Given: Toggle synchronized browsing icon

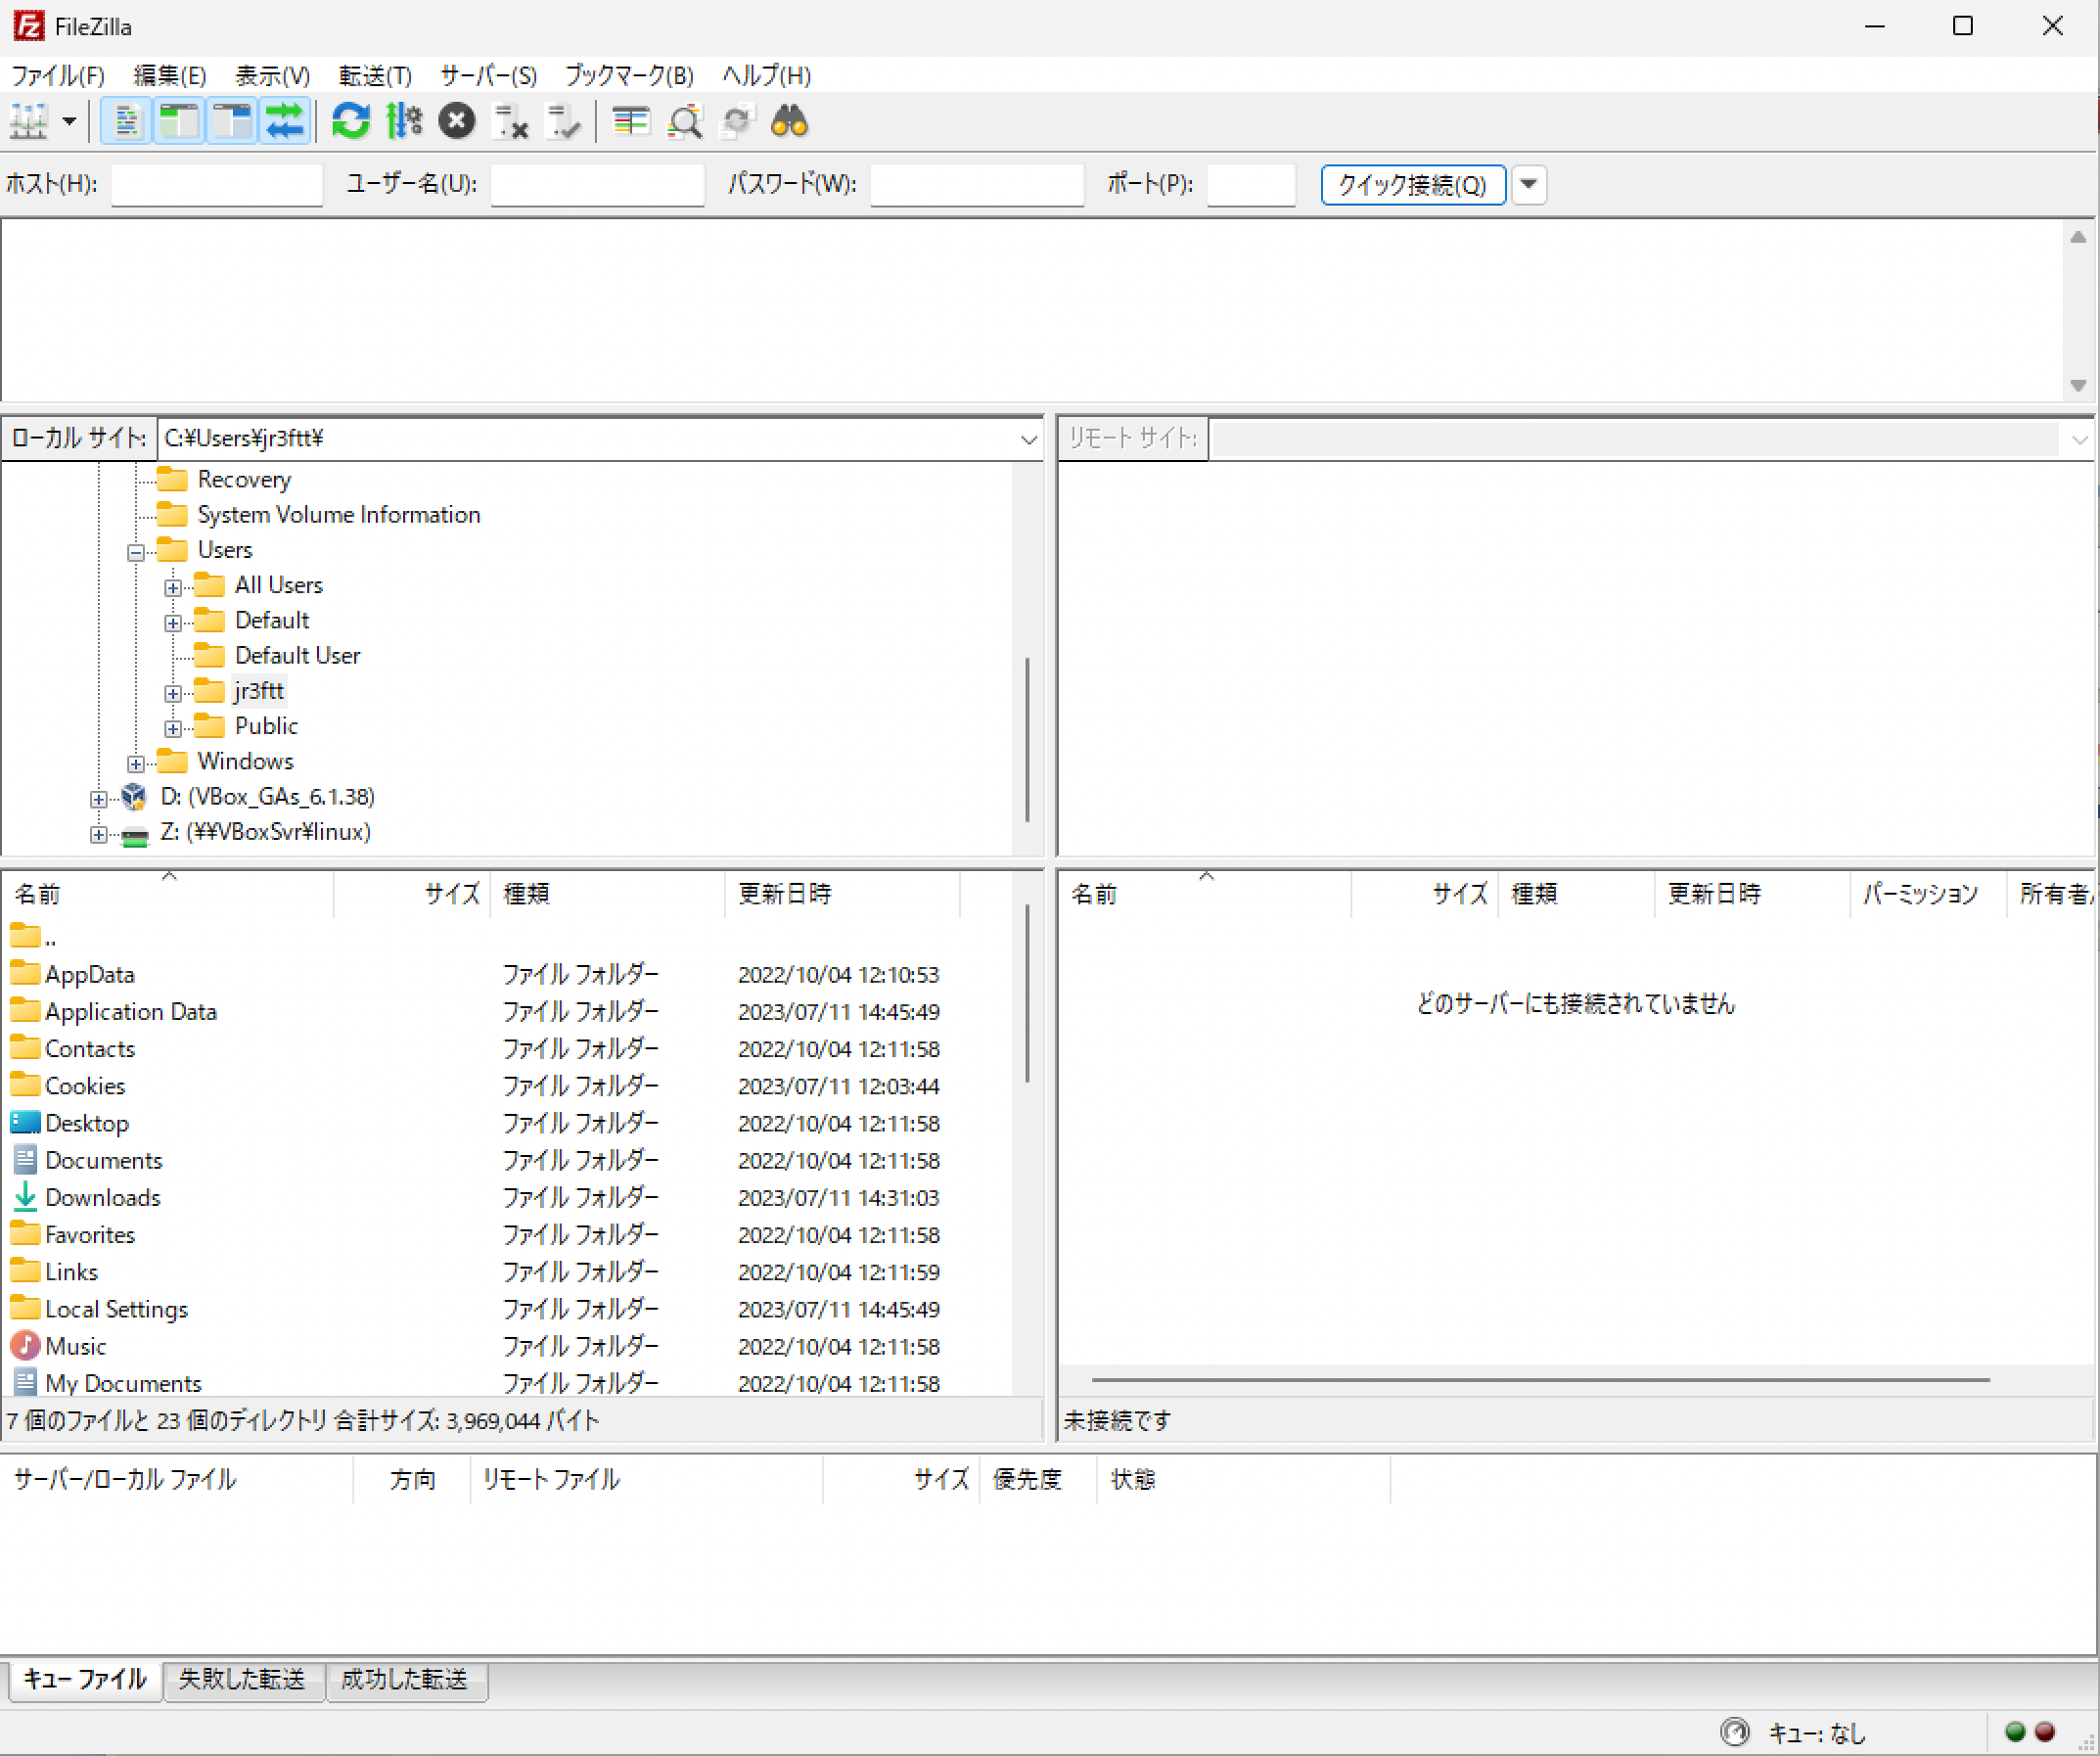Looking at the screenshot, I should click(738, 122).
